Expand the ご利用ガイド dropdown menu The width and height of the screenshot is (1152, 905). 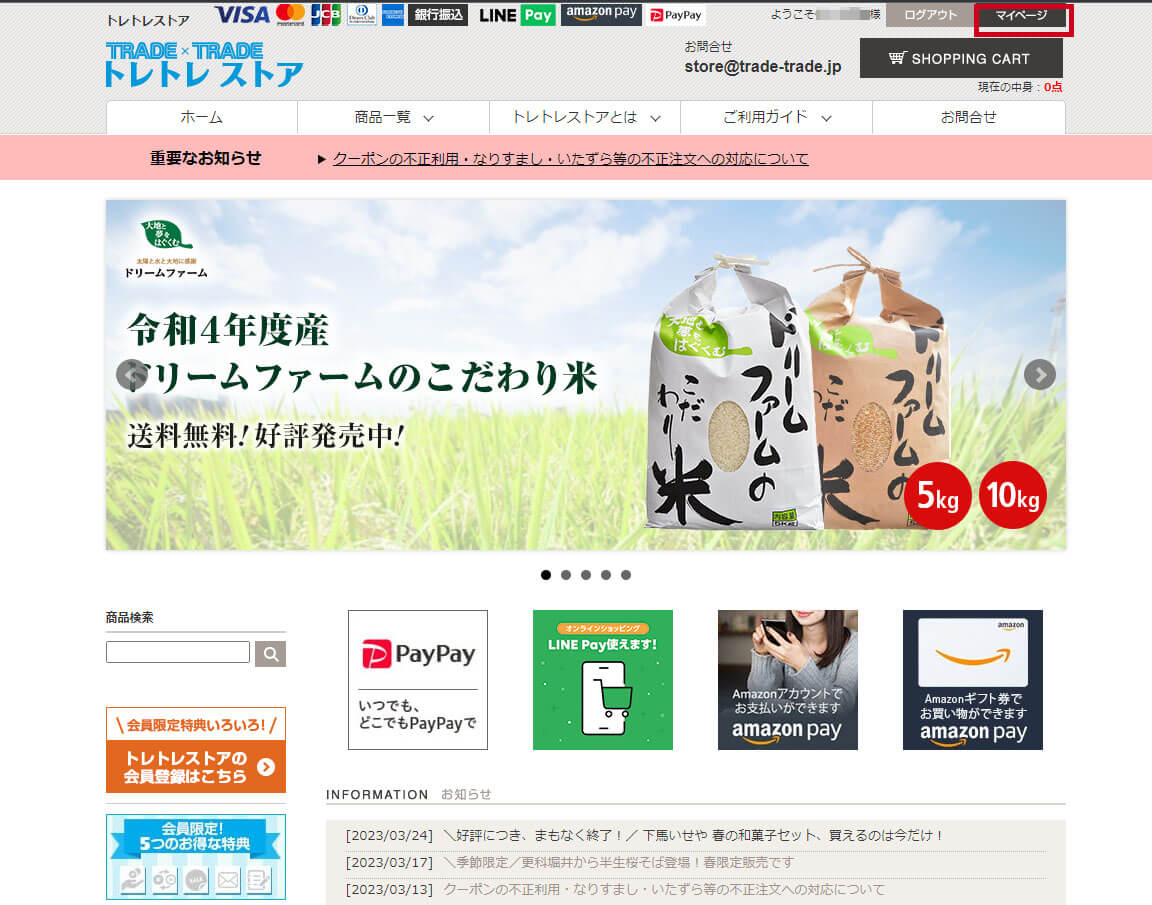coord(777,117)
